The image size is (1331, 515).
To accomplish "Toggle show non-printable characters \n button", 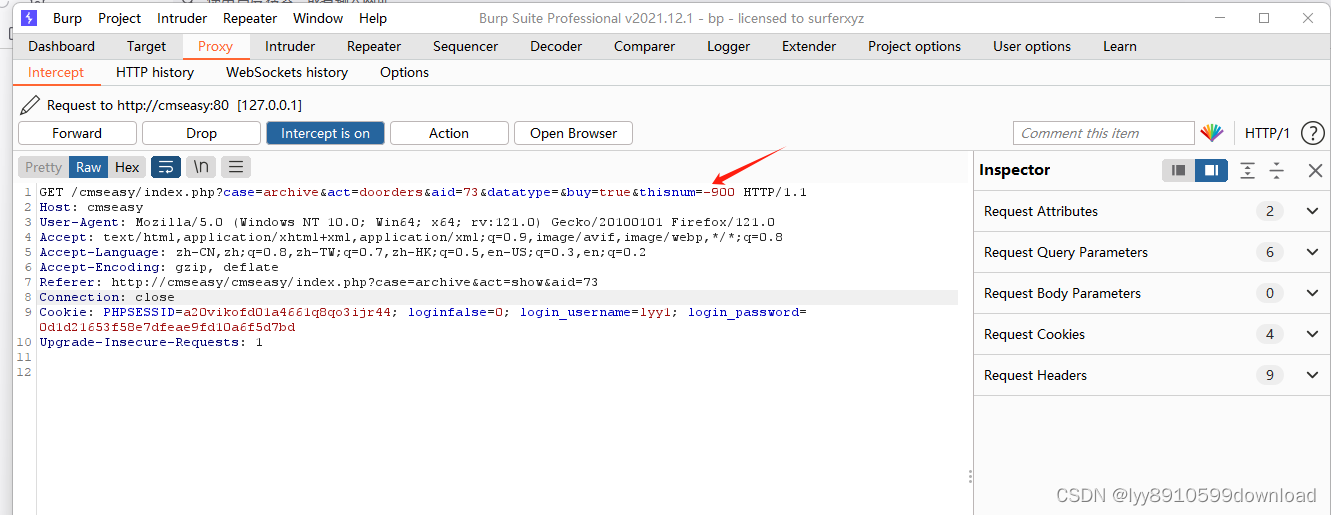I will (x=201, y=167).
